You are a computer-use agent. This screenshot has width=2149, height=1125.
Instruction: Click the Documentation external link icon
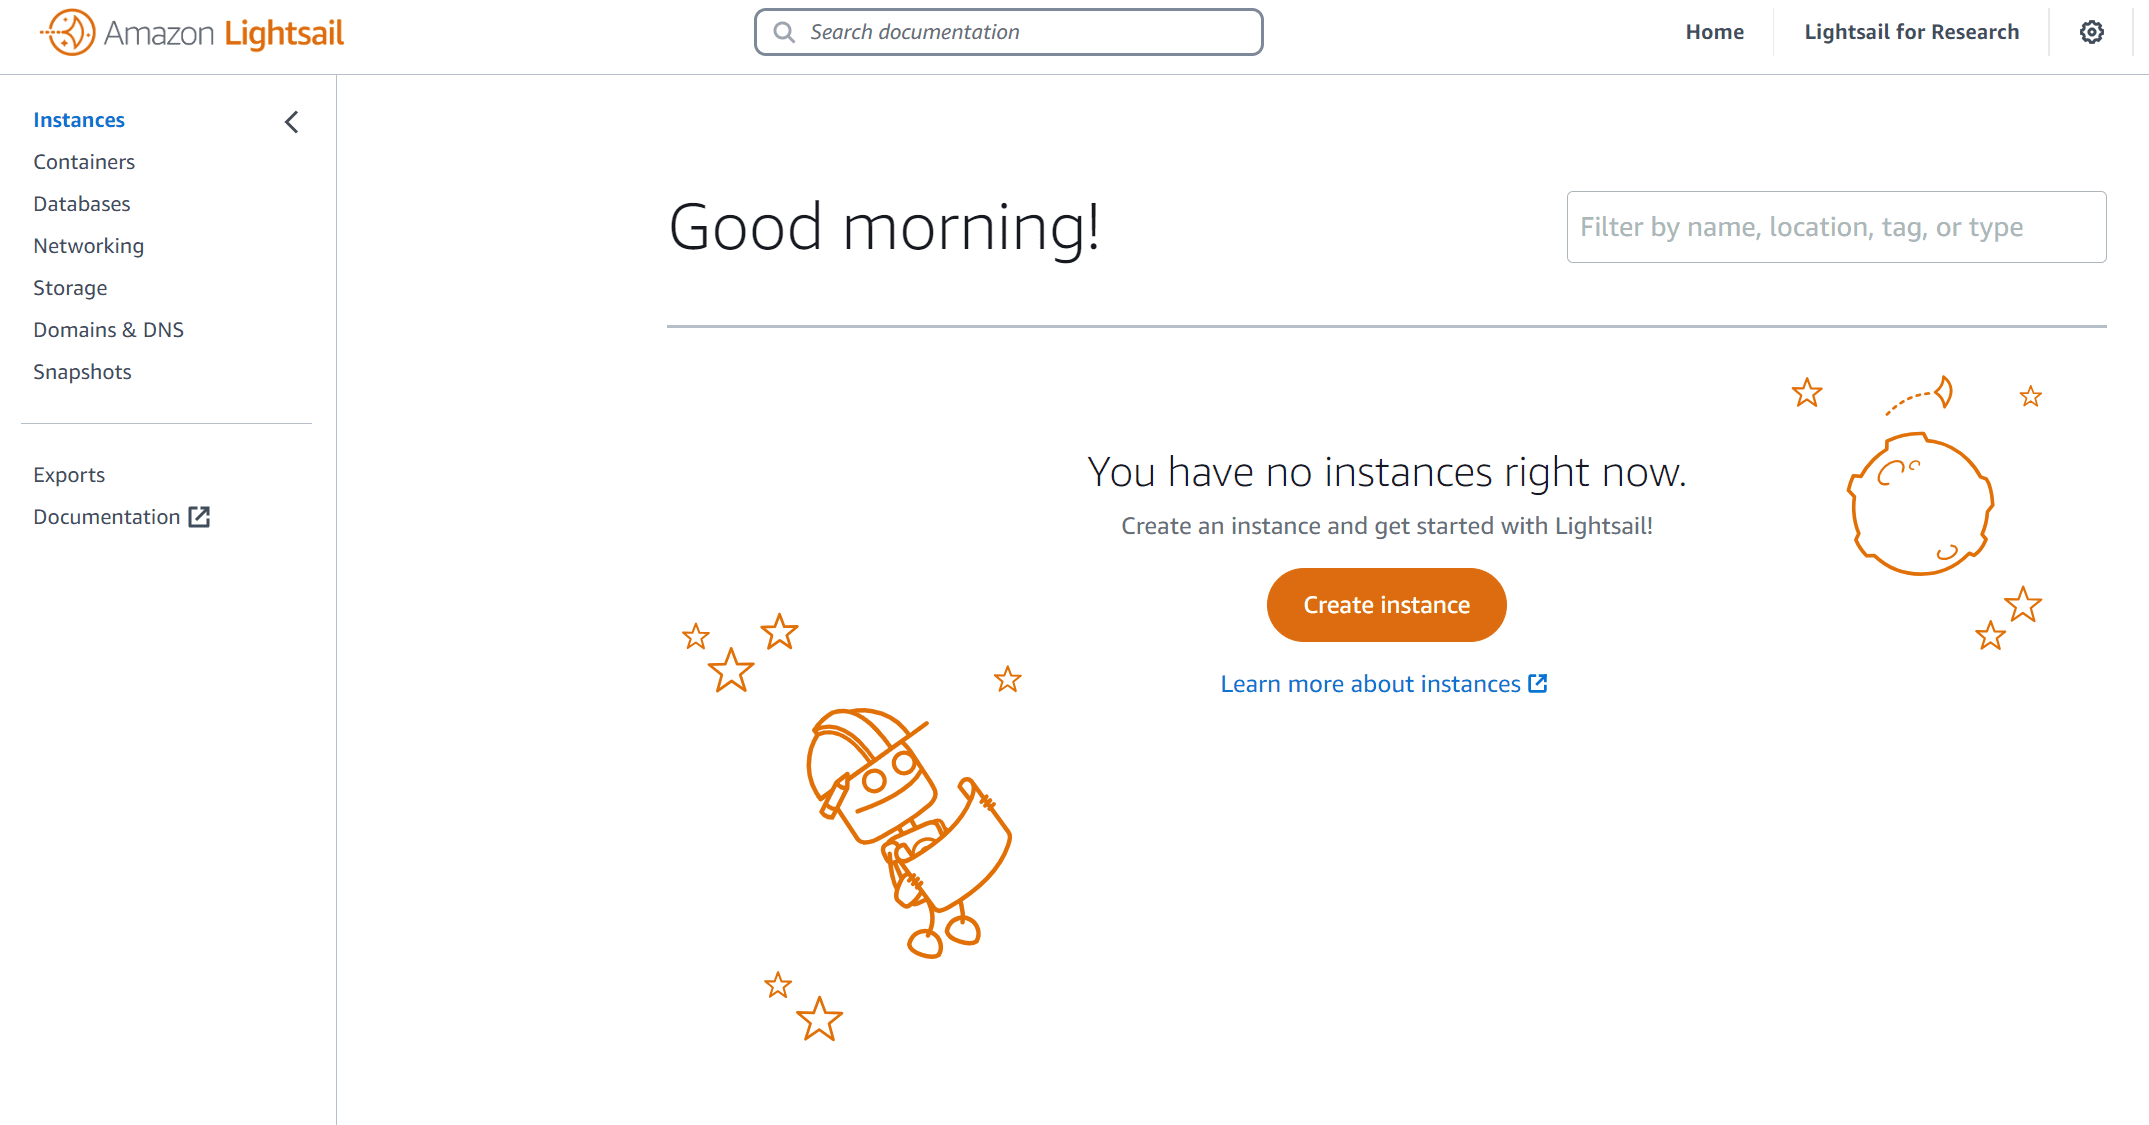(200, 517)
